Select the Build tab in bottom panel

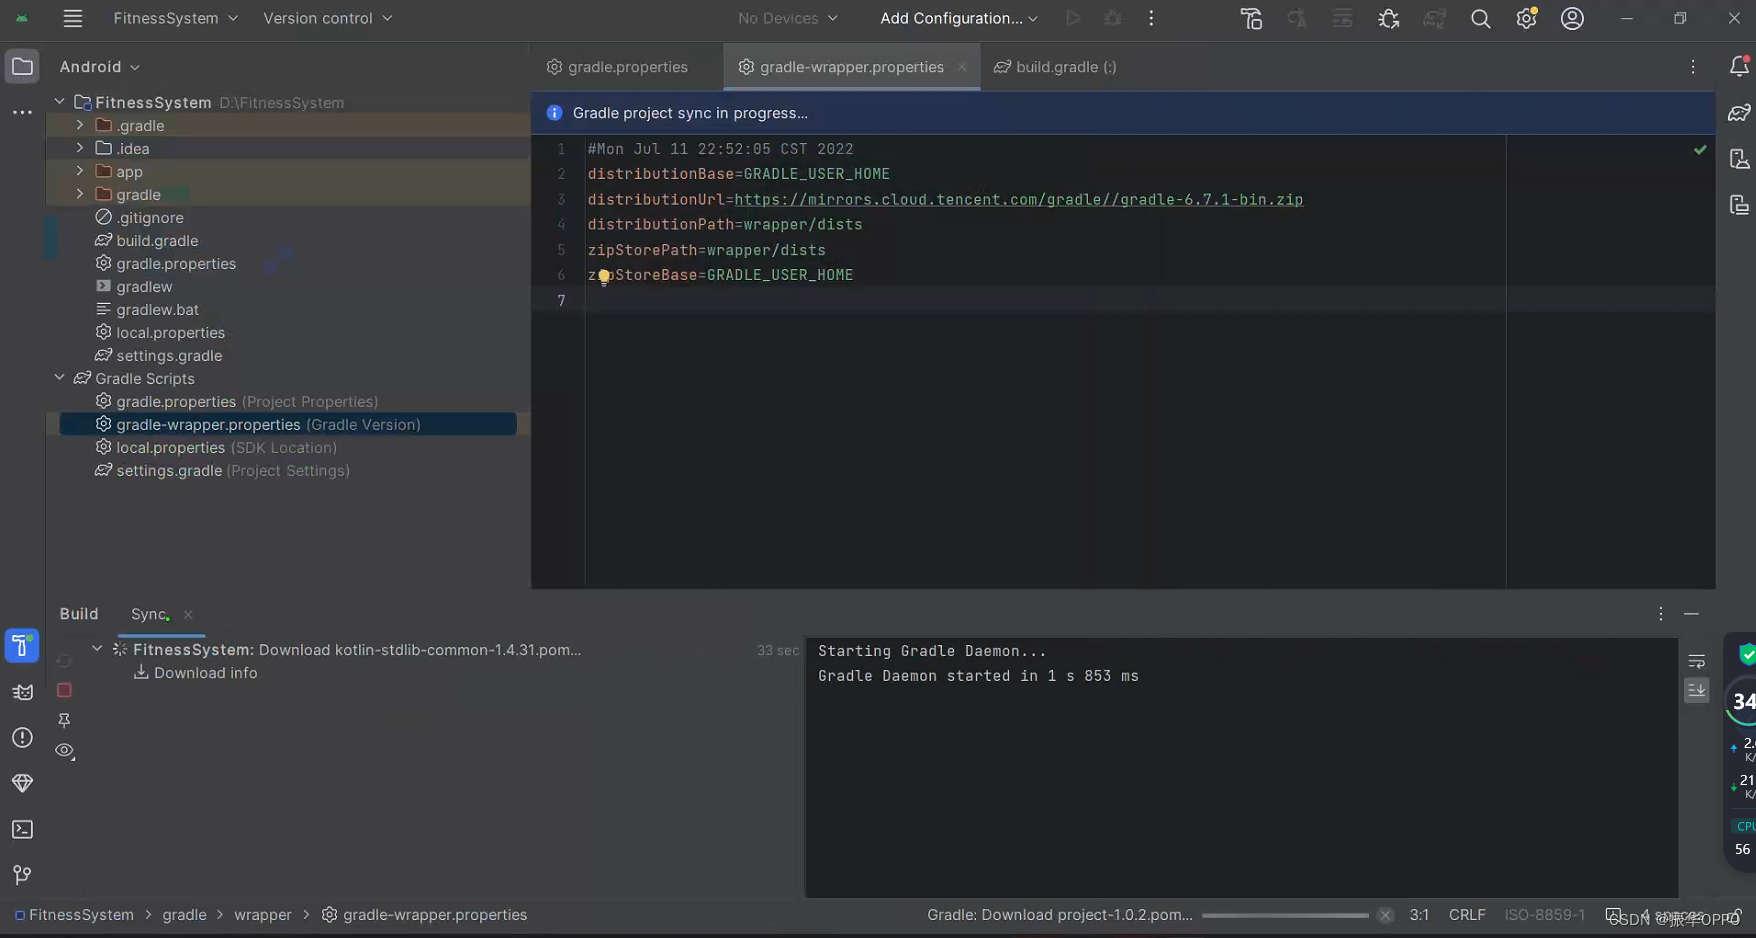click(79, 614)
